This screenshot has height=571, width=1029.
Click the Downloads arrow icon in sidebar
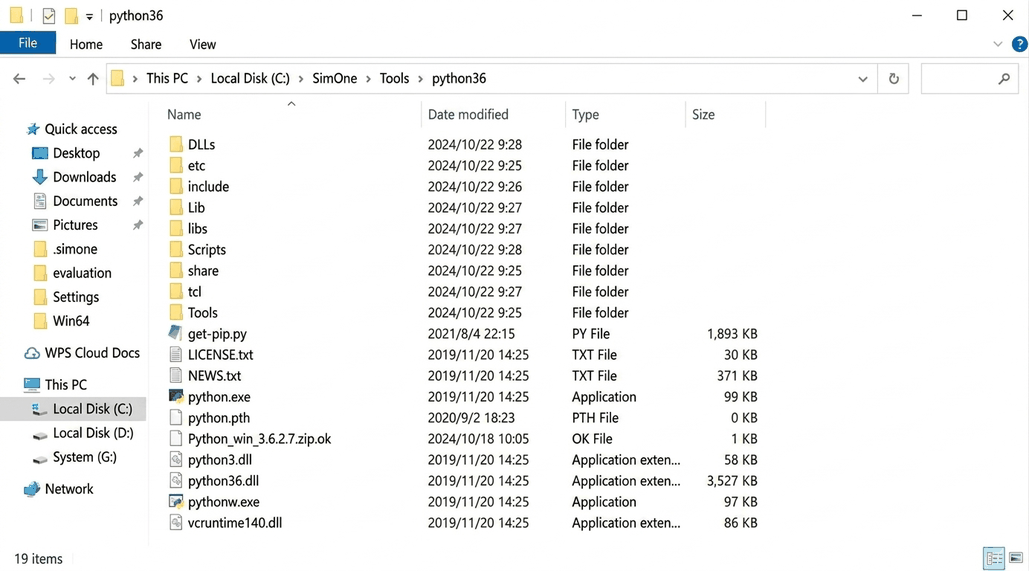point(40,177)
